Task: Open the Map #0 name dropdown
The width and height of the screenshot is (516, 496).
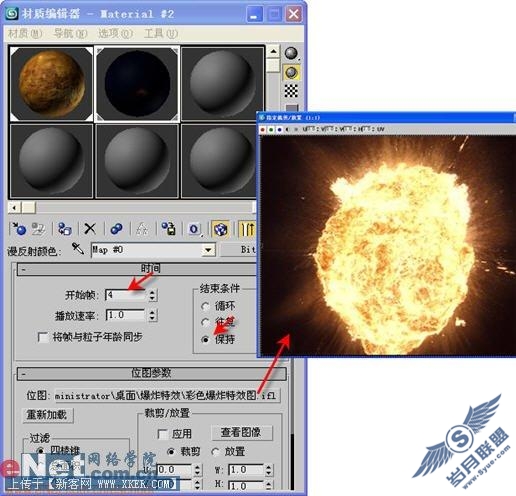Action: coord(208,250)
